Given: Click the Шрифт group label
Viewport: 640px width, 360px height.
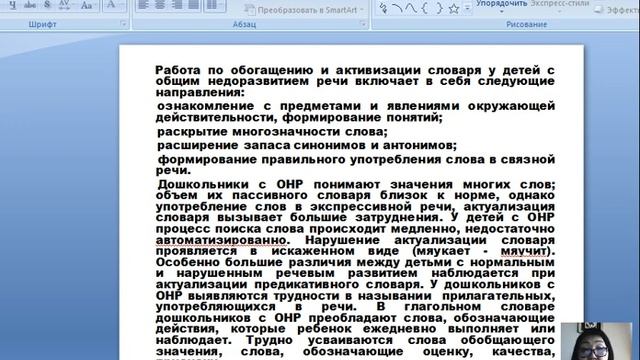Looking at the screenshot, I should [42, 24].
